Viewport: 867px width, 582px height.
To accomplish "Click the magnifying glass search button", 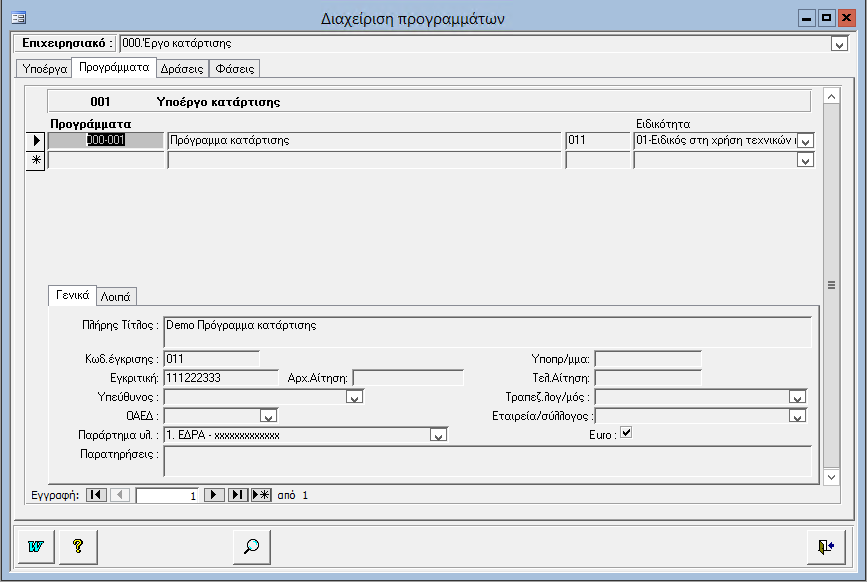I will 252,546.
